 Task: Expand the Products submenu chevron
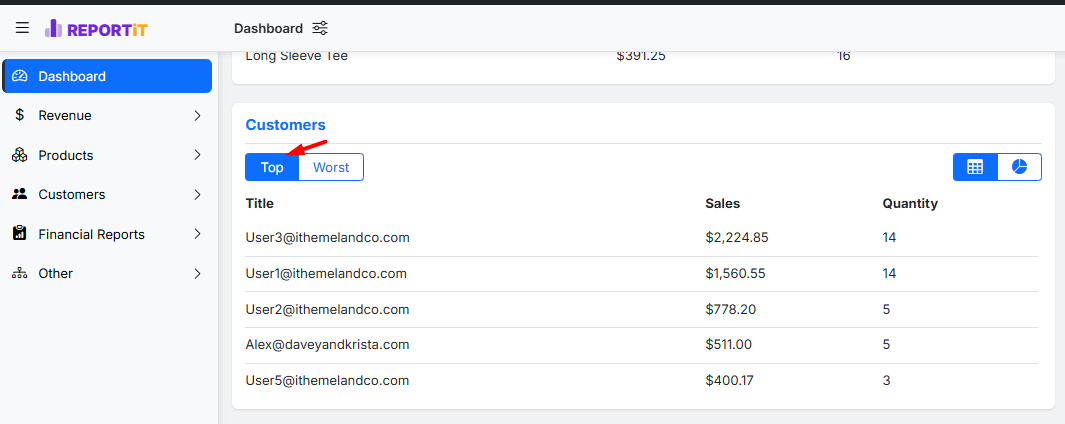197,155
